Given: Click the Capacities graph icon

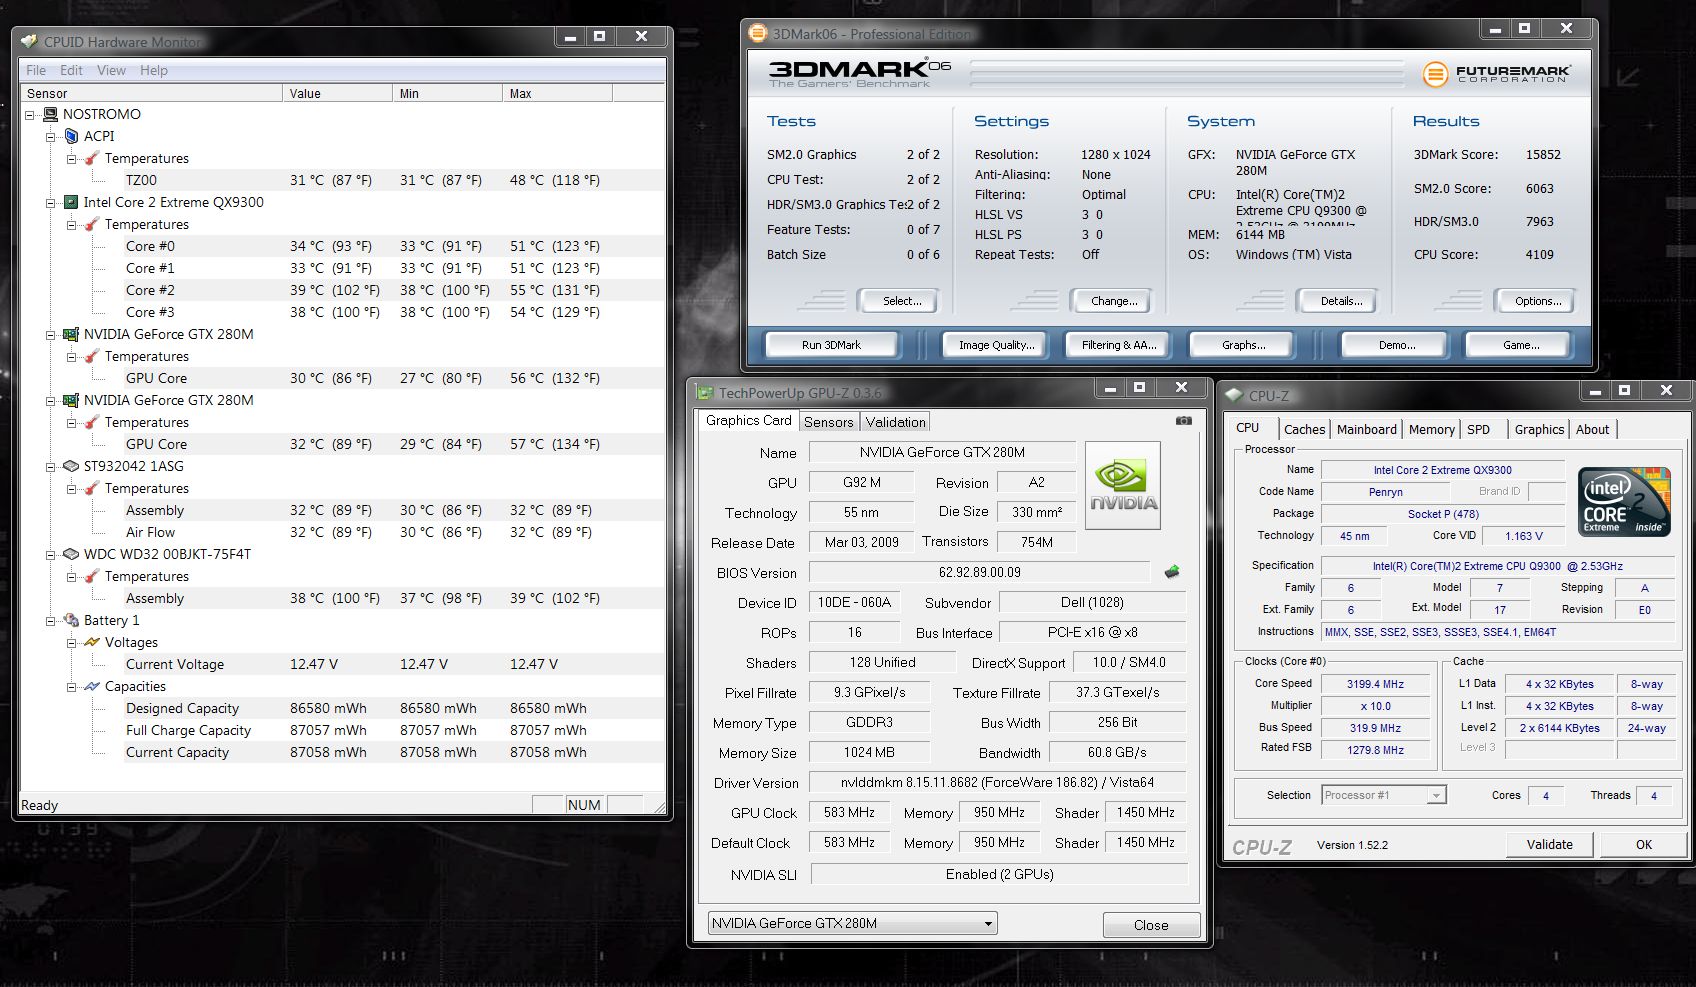Looking at the screenshot, I should 92,686.
